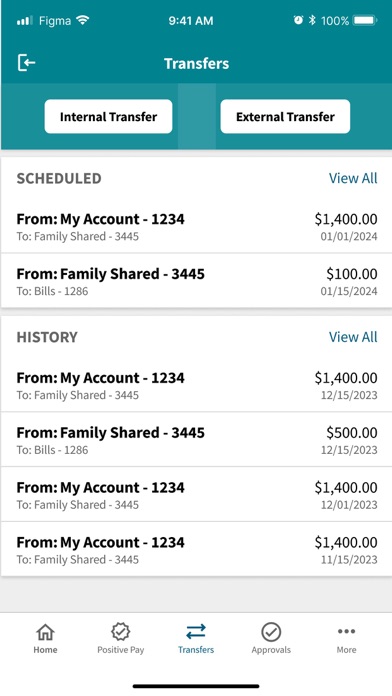Screen dimensions: 392x696
Task: Open the More ellipsis icon
Action: point(346,631)
